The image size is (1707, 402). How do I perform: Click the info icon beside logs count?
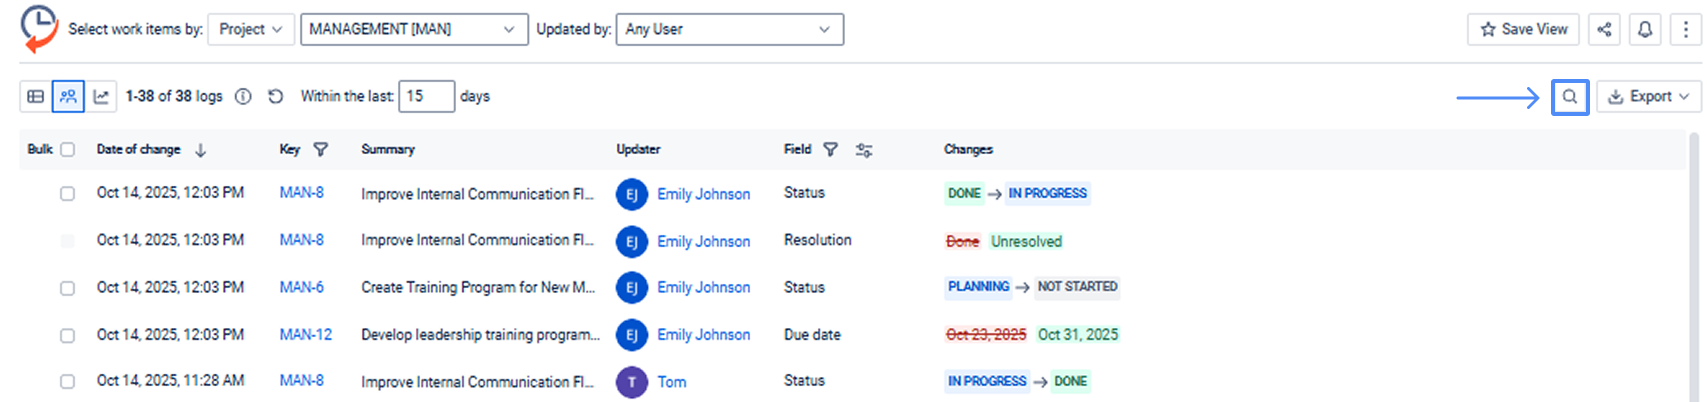243,97
